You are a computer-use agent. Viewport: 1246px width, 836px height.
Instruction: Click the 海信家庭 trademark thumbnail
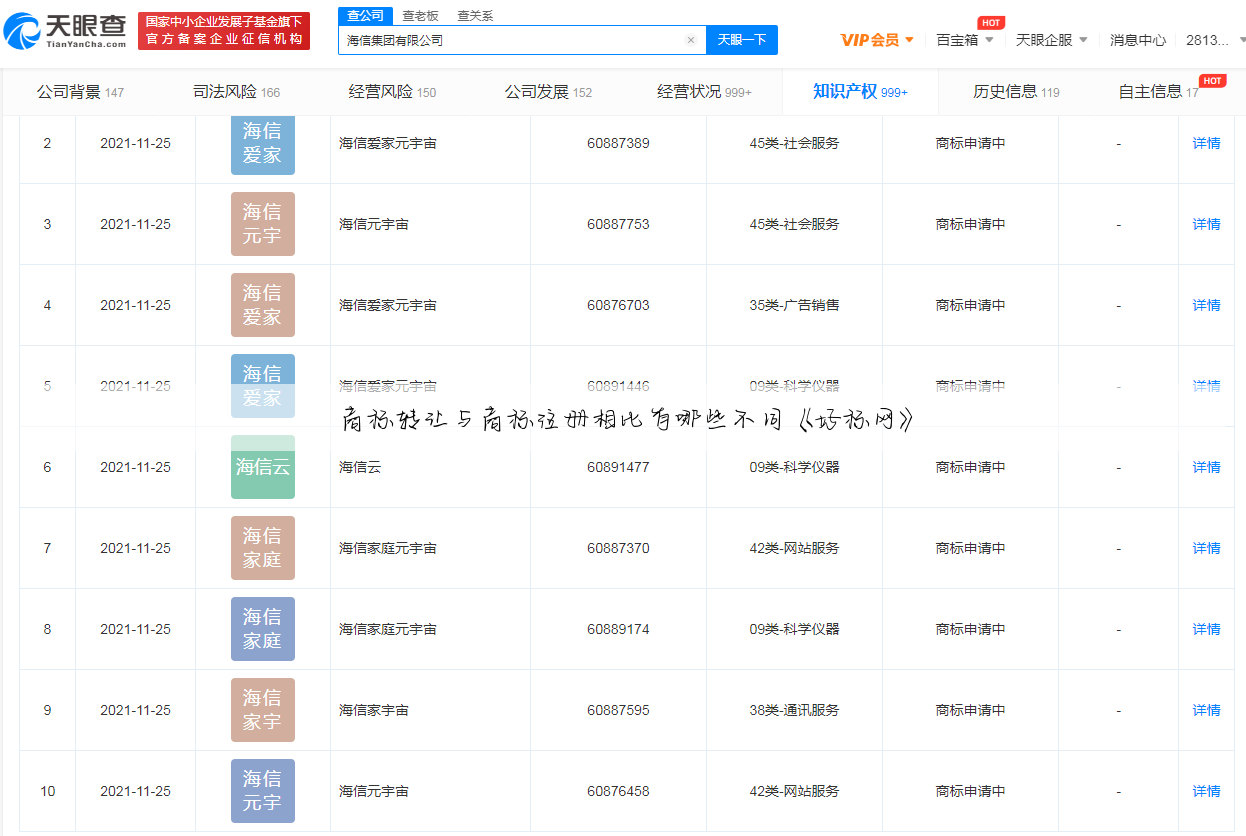[x=263, y=548]
